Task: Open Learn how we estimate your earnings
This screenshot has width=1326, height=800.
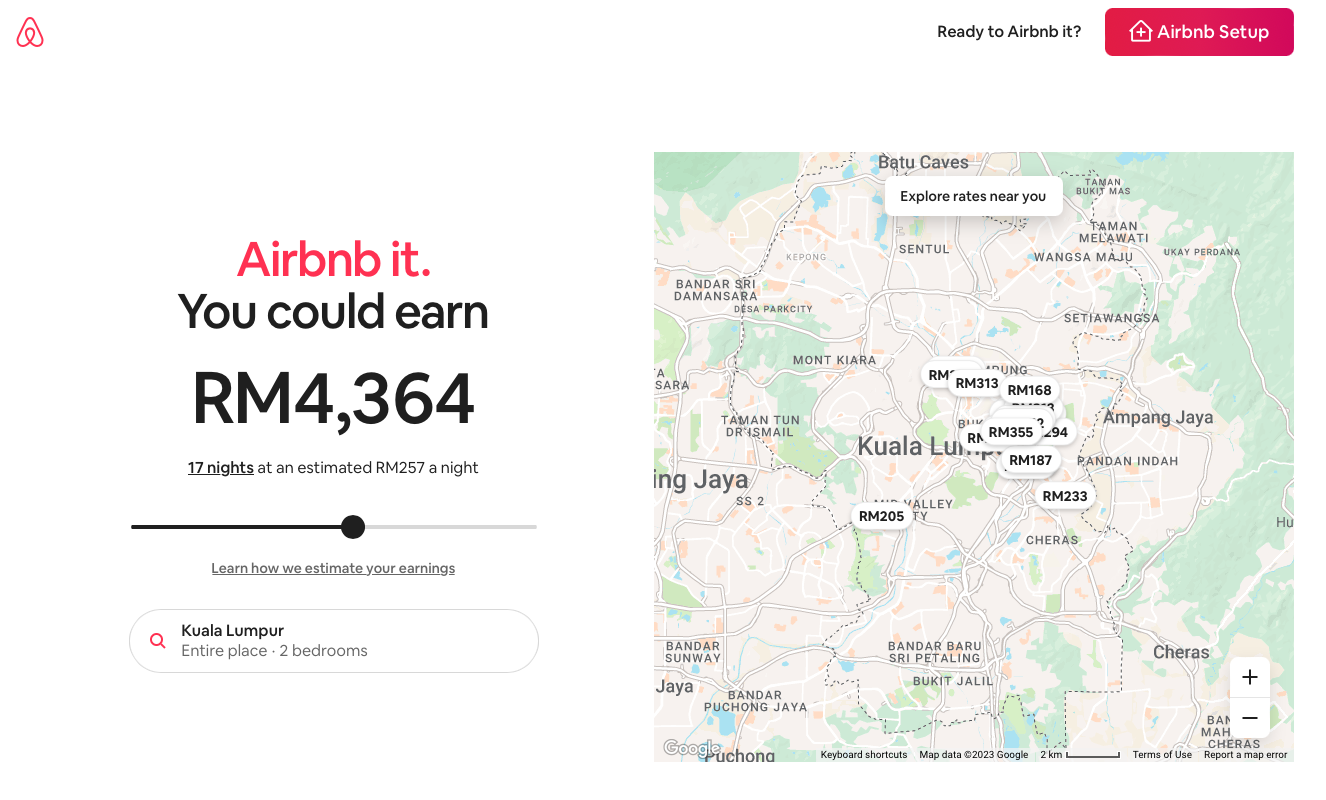Action: point(333,568)
